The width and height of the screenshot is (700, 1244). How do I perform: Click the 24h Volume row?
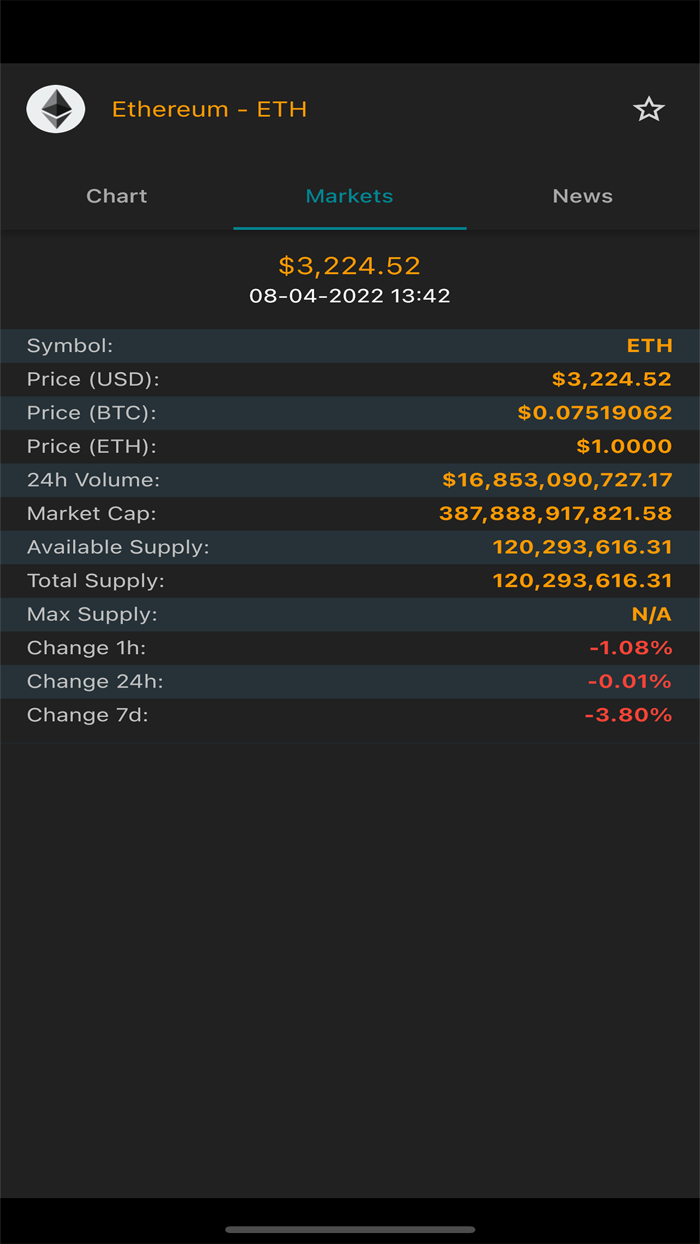(x=350, y=479)
